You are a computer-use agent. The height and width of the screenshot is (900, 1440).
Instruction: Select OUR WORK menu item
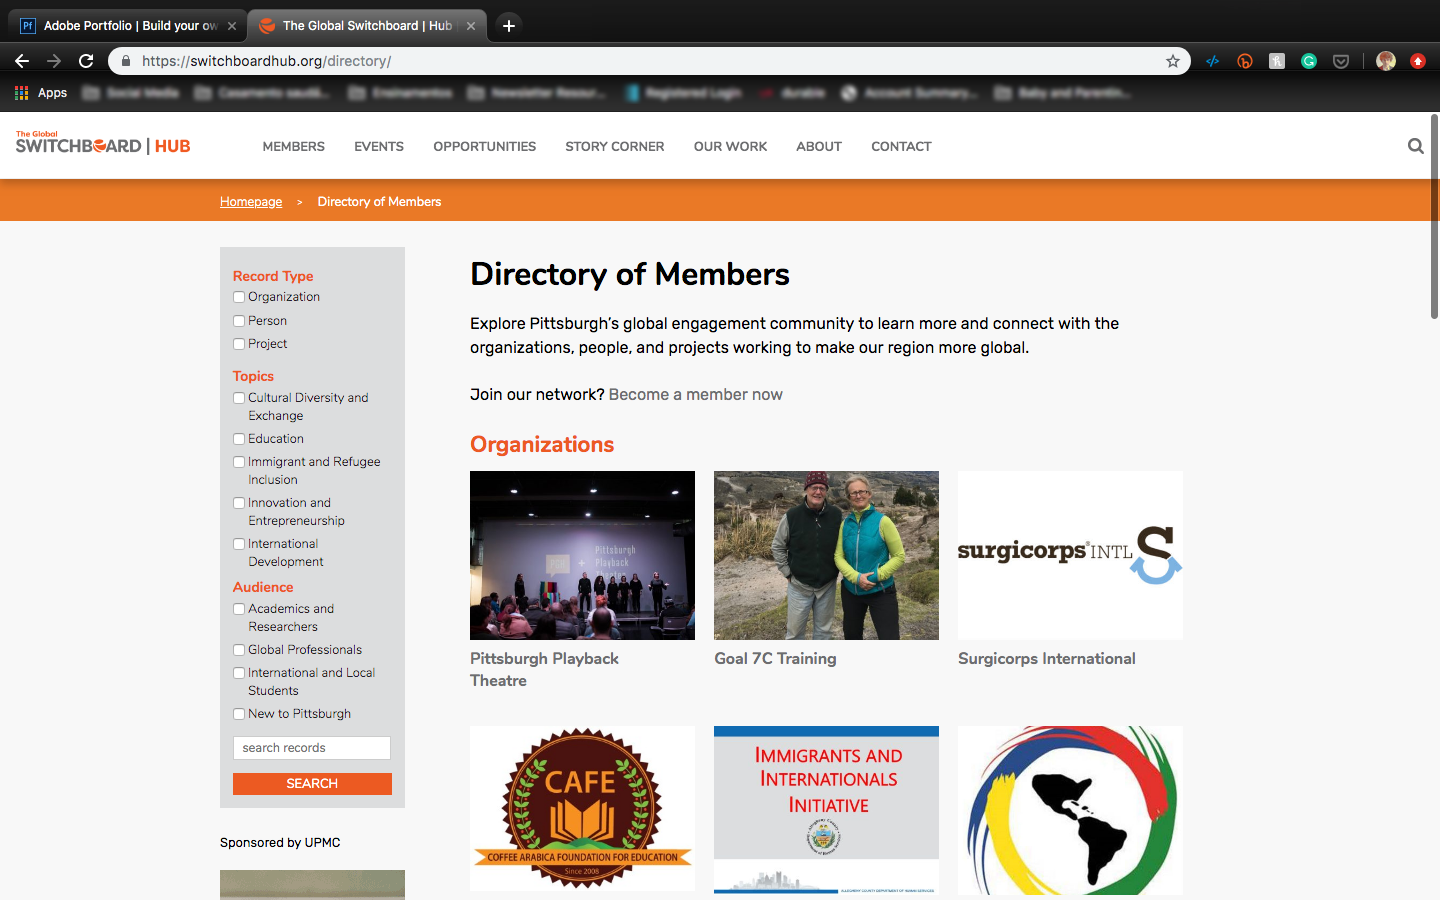(731, 146)
